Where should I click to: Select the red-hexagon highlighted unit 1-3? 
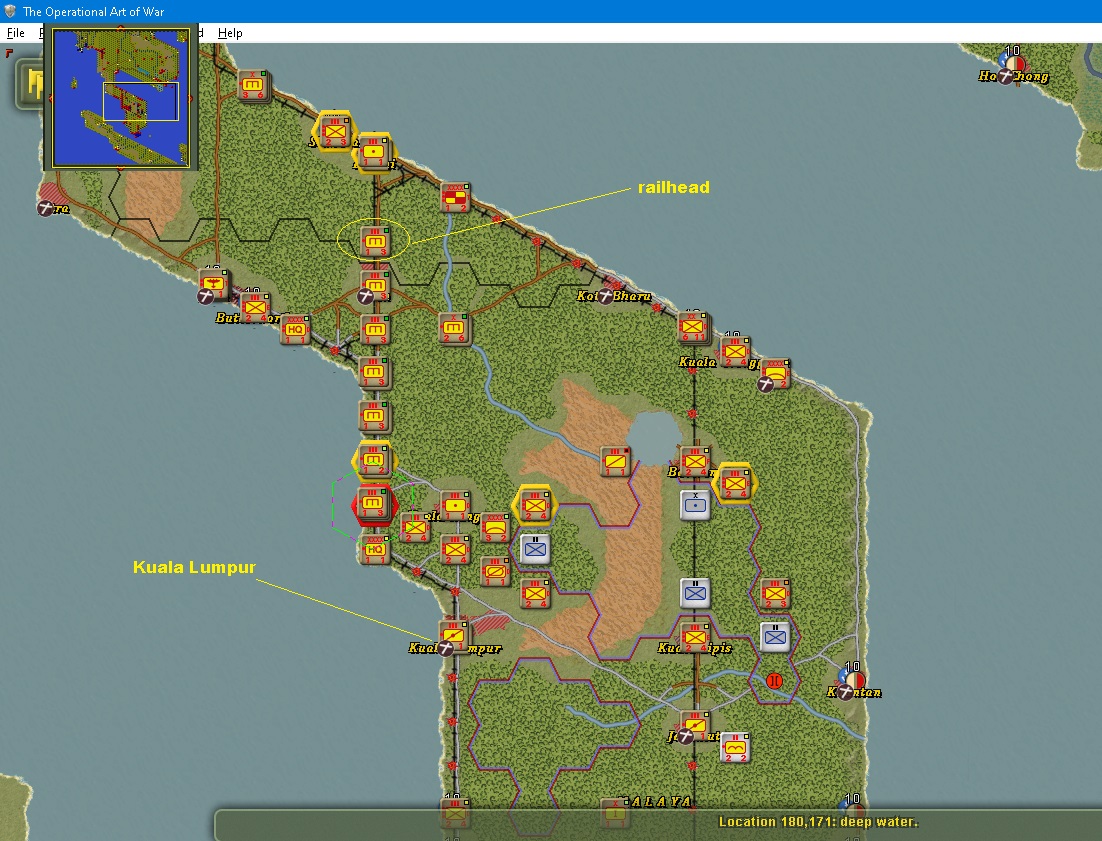click(373, 503)
